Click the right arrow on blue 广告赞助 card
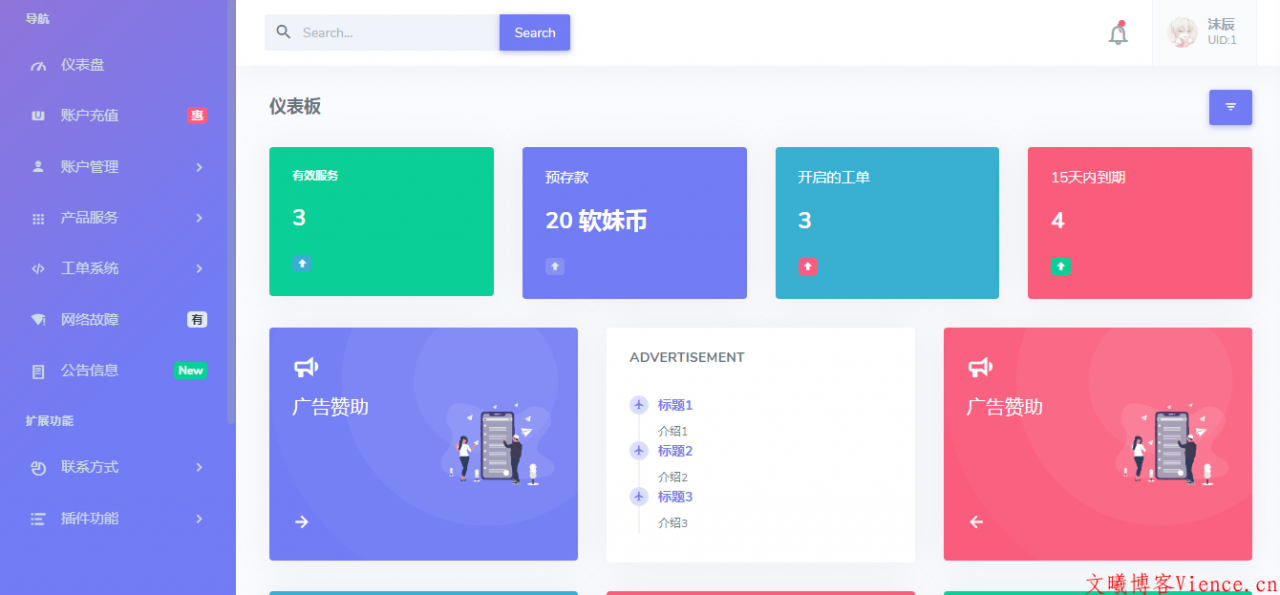The width and height of the screenshot is (1280, 595). click(x=301, y=522)
